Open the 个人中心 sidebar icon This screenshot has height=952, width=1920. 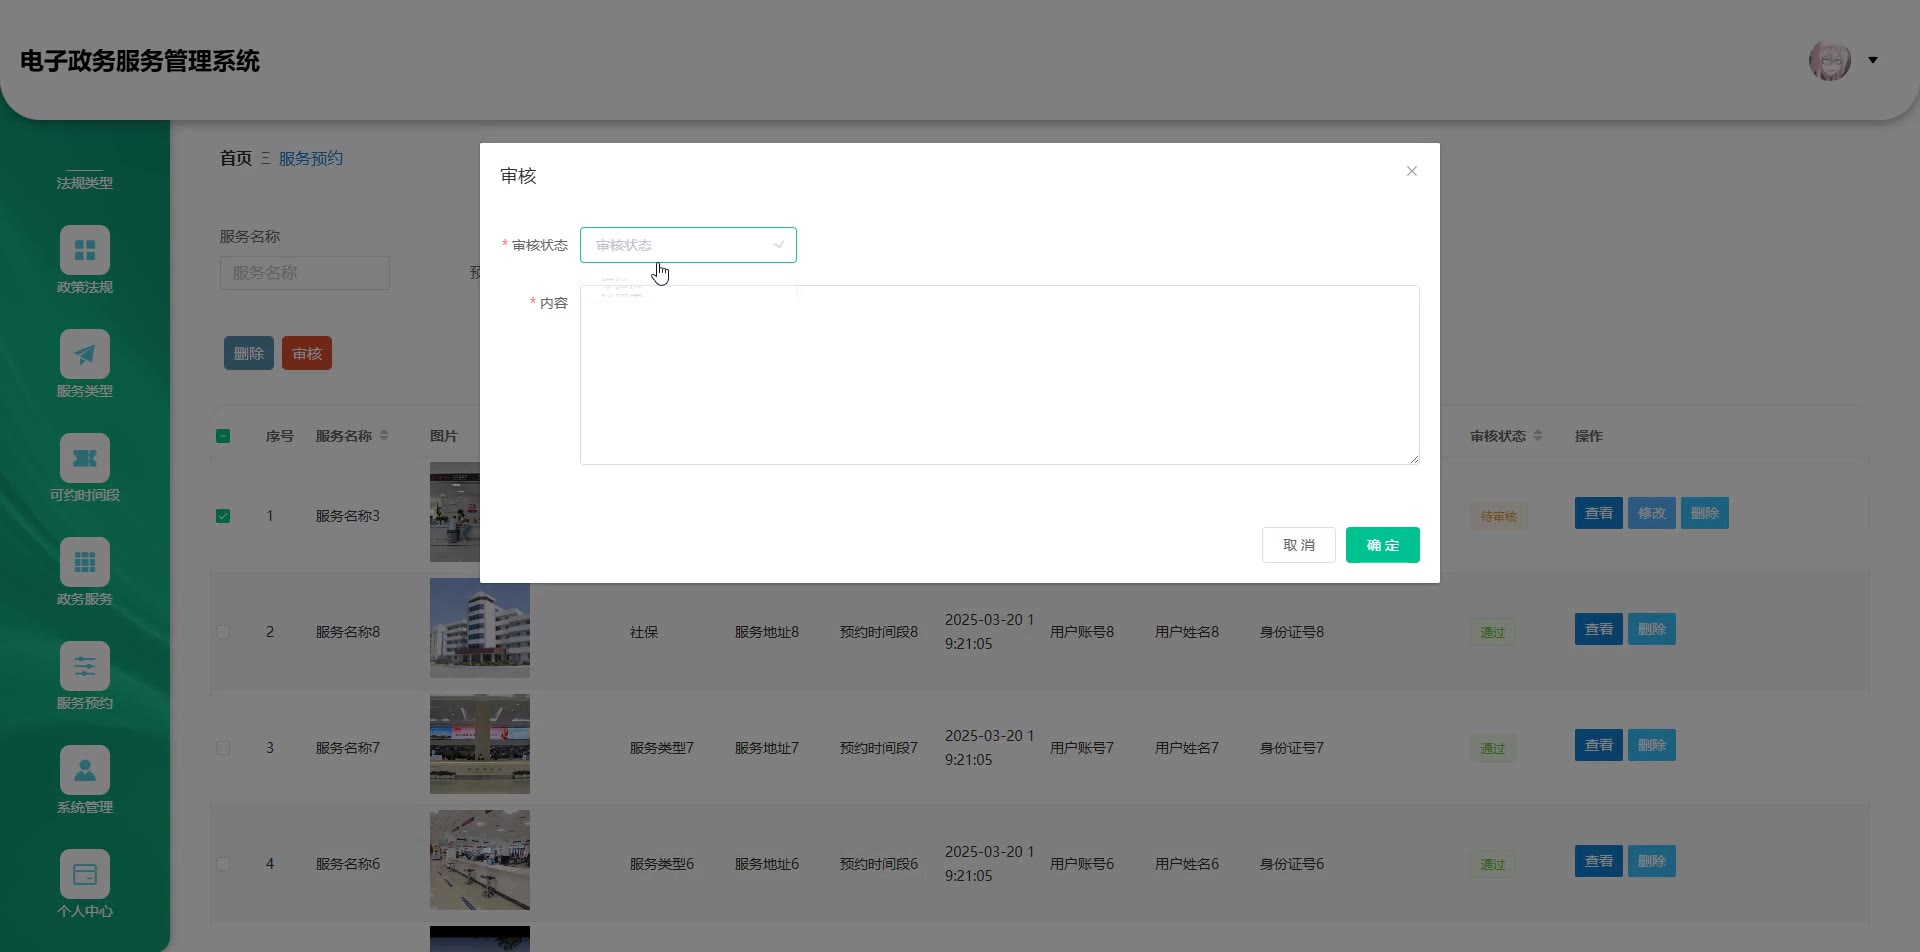pyautogui.click(x=85, y=875)
